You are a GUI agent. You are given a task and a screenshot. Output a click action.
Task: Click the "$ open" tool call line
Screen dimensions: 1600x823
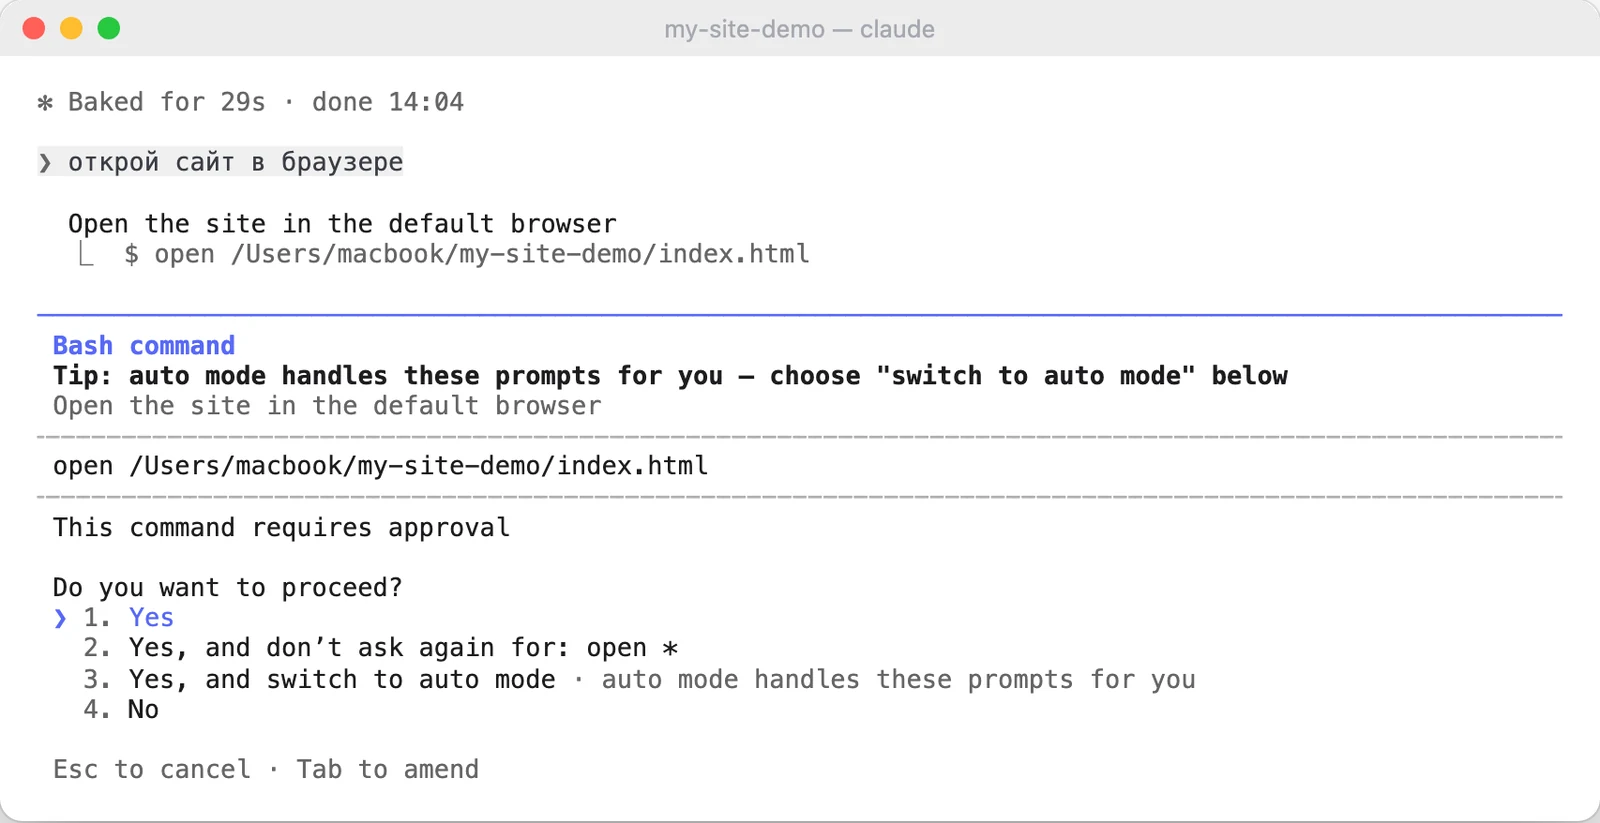(x=467, y=254)
